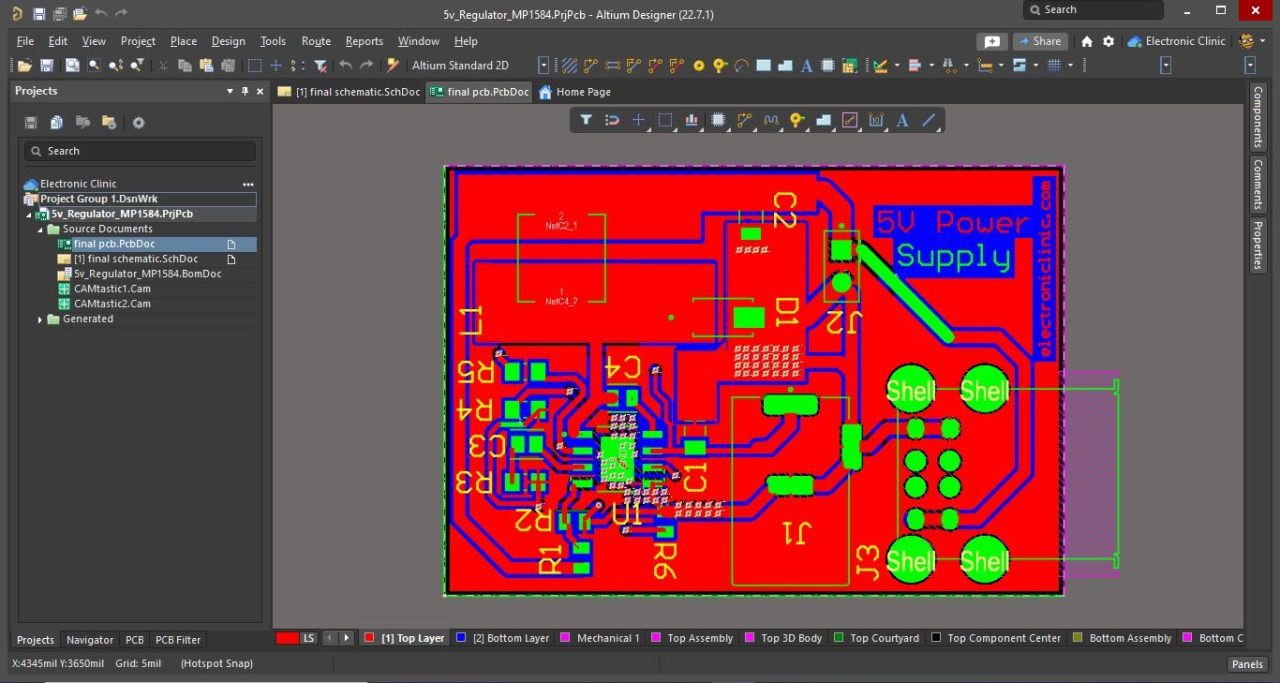Screen dimensions: 1280x683
Task: Click the Paste icon in the toolbar
Action: click(x=206, y=65)
